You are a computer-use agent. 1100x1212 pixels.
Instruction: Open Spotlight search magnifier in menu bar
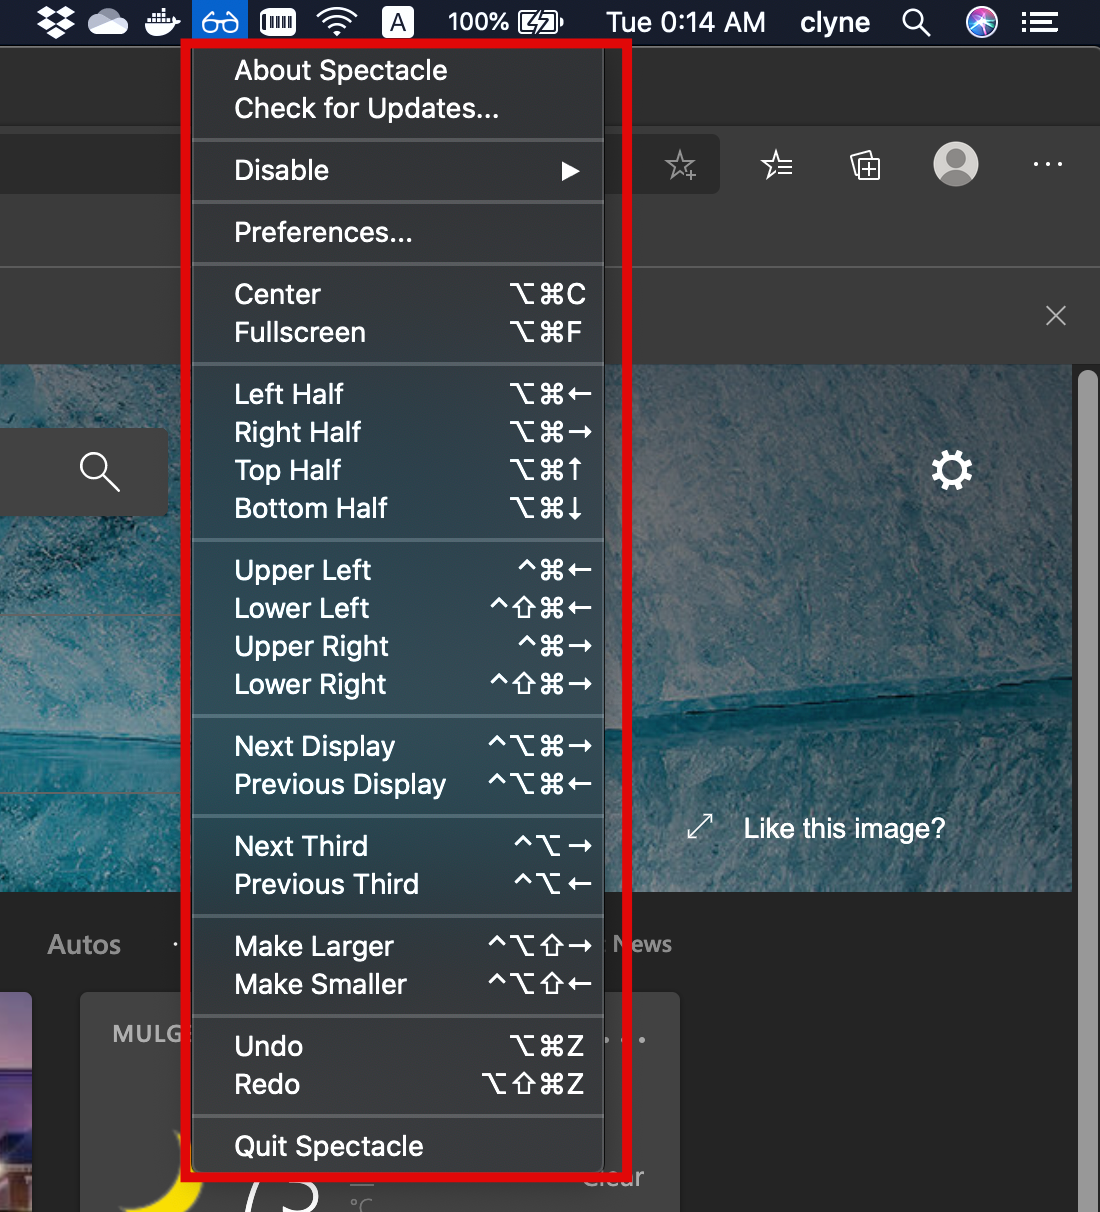[x=916, y=22]
